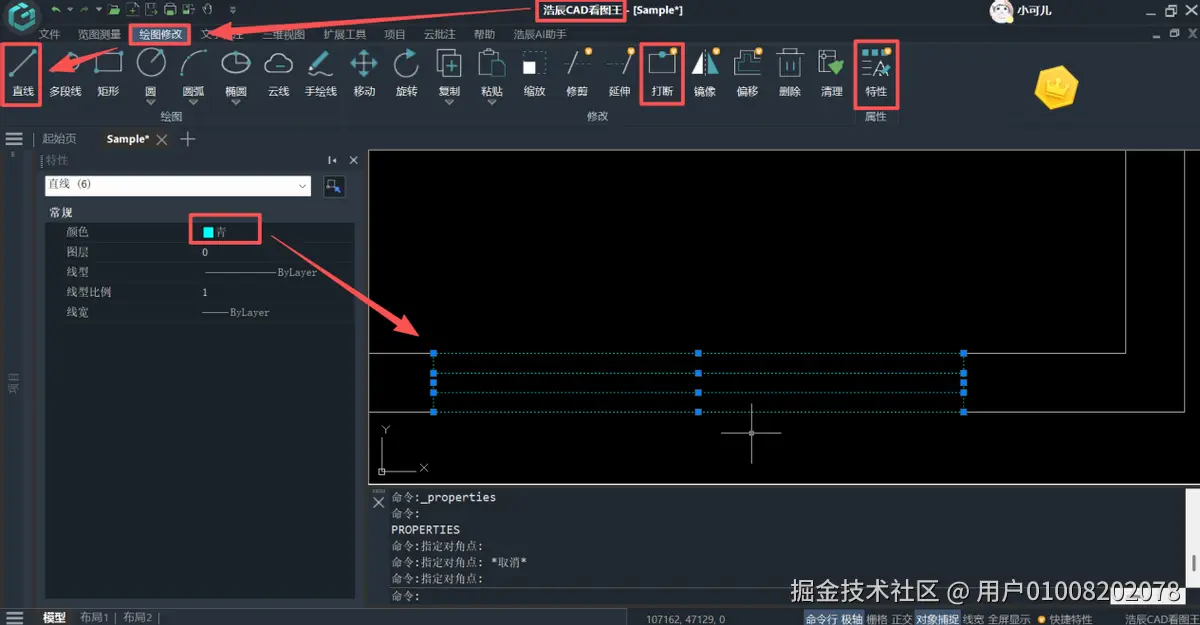Switch to the 绘图修改 ribbon tab
The height and width of the screenshot is (625, 1200).
pos(160,34)
